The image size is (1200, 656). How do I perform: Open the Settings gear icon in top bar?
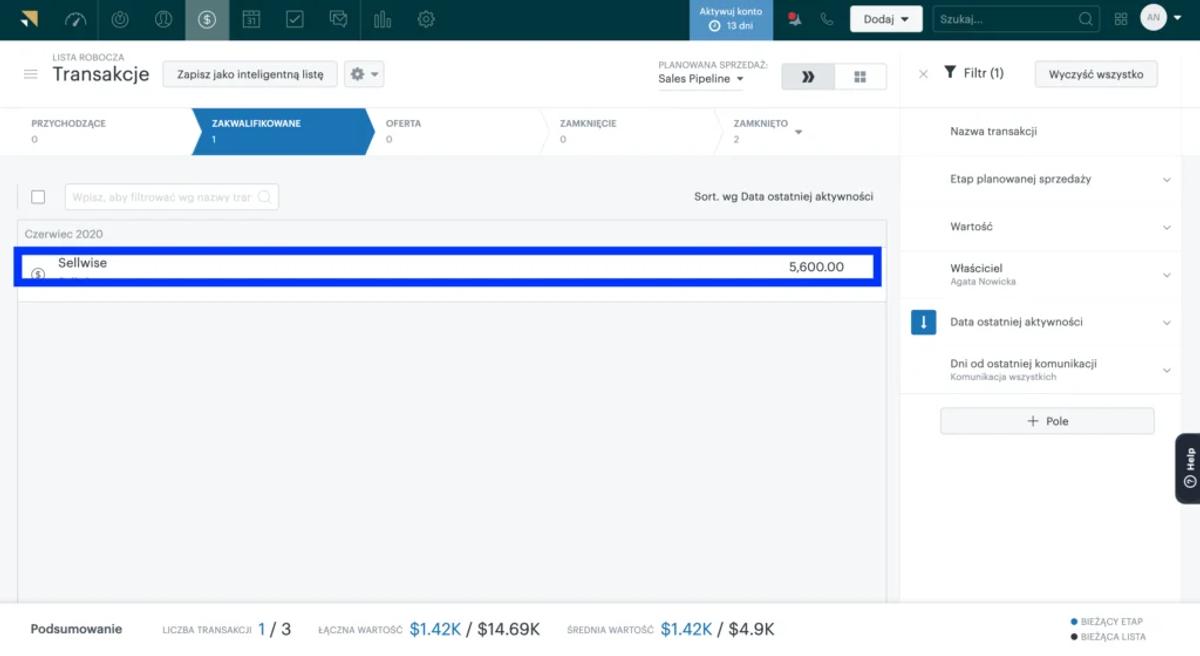(x=426, y=19)
